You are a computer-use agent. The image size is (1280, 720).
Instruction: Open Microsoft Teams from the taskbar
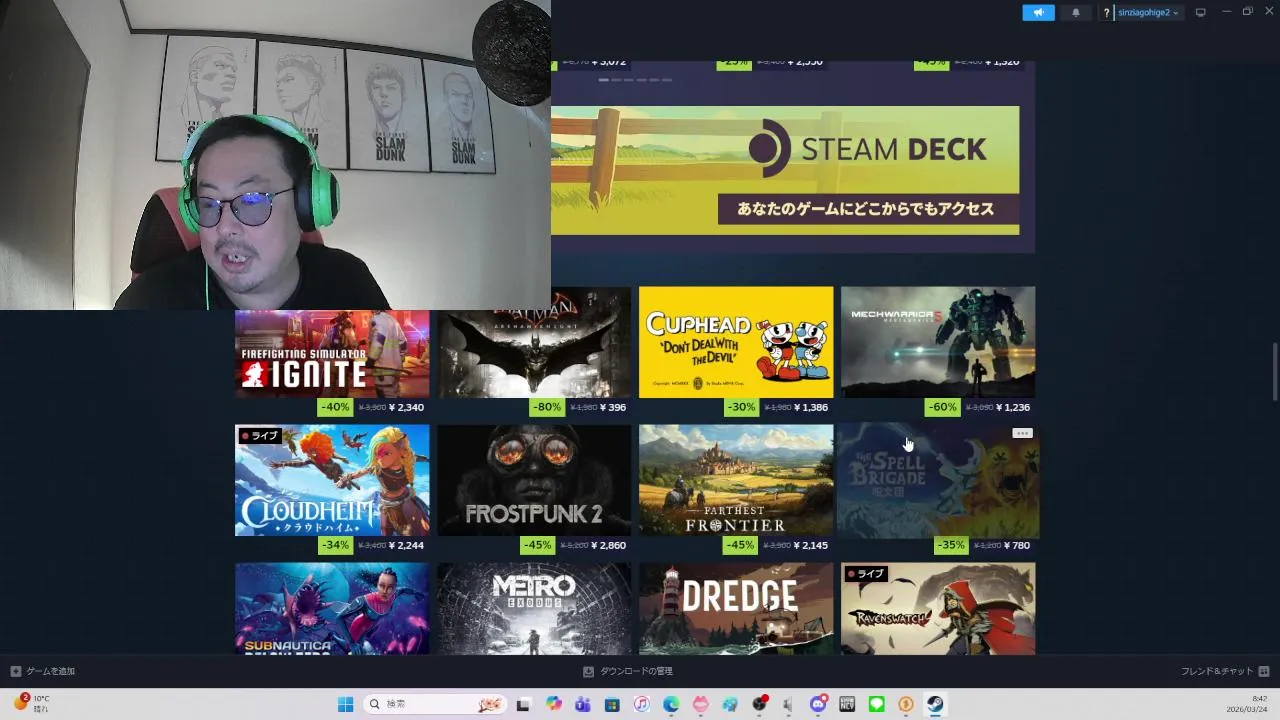coord(583,704)
